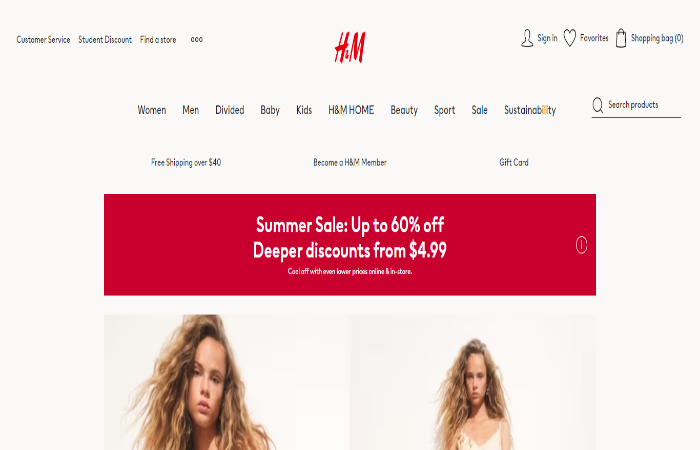The width and height of the screenshot is (700, 450).
Task: Show sale info via circled i icon
Action: [581, 245]
